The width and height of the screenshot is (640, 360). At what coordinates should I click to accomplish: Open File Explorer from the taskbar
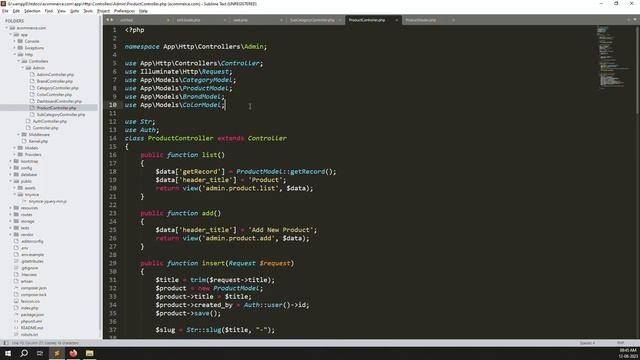point(90,353)
